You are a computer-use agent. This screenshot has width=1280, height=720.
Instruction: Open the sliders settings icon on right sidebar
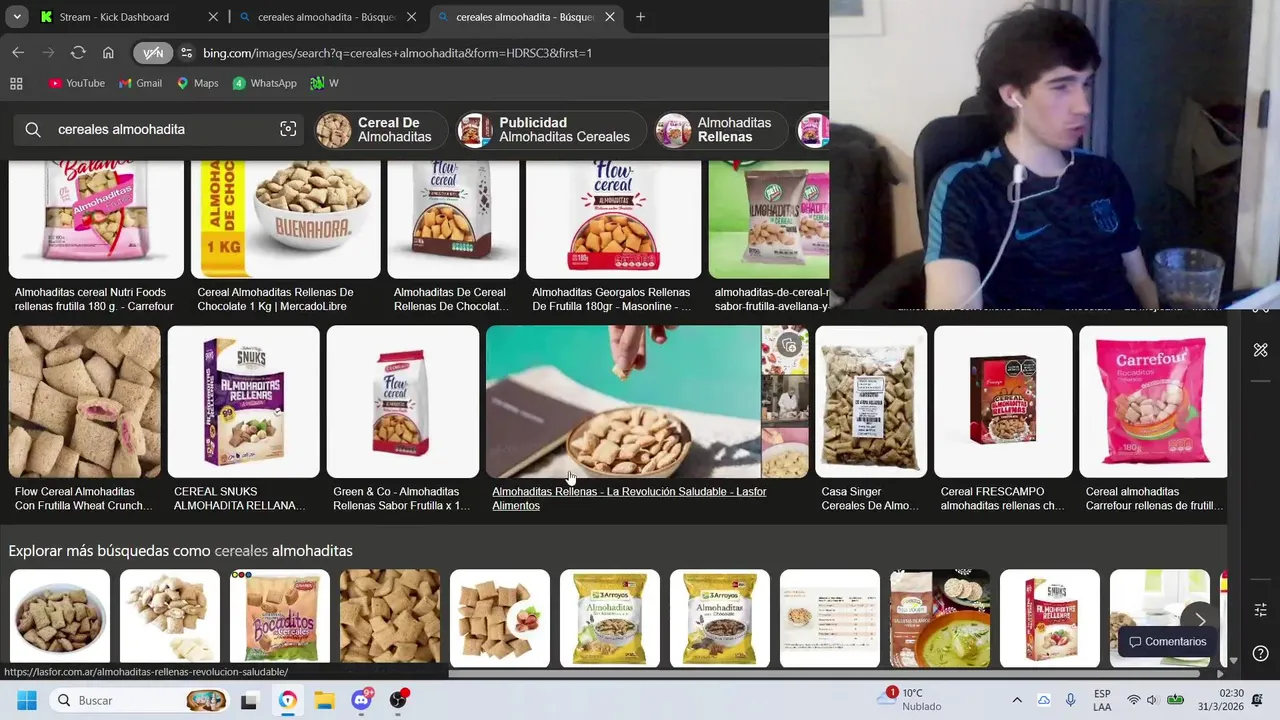tap(1260, 610)
